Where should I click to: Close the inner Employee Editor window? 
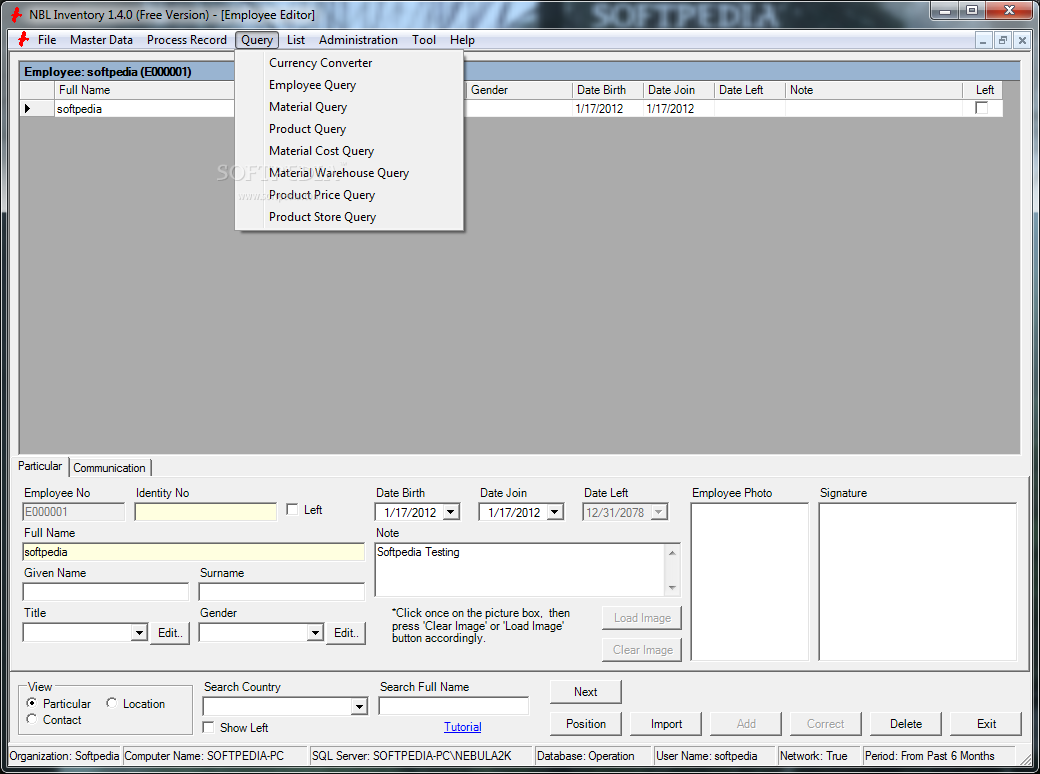pyautogui.click(x=1023, y=40)
